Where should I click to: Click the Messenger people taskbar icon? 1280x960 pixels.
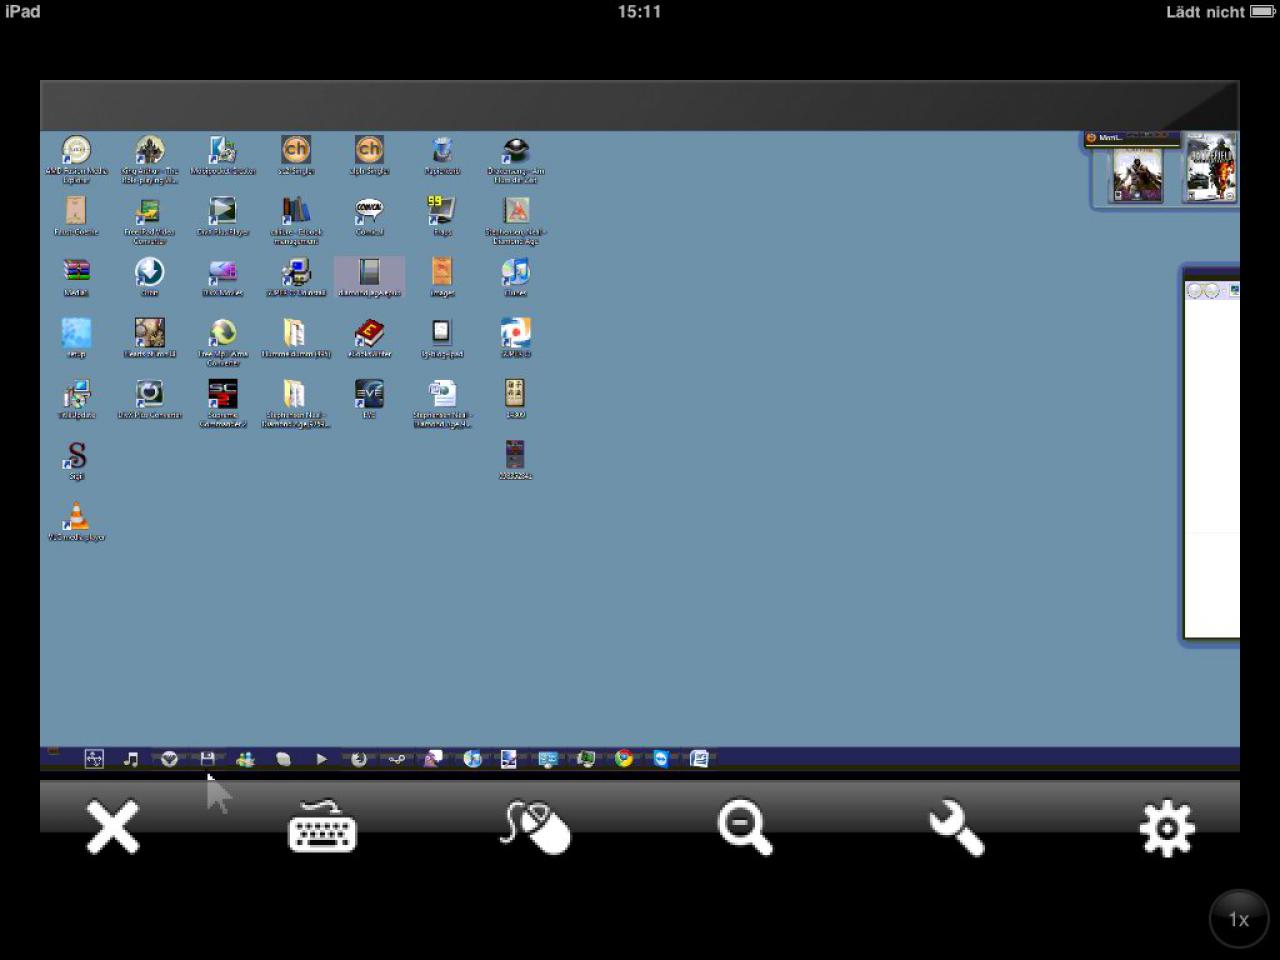[x=245, y=758]
